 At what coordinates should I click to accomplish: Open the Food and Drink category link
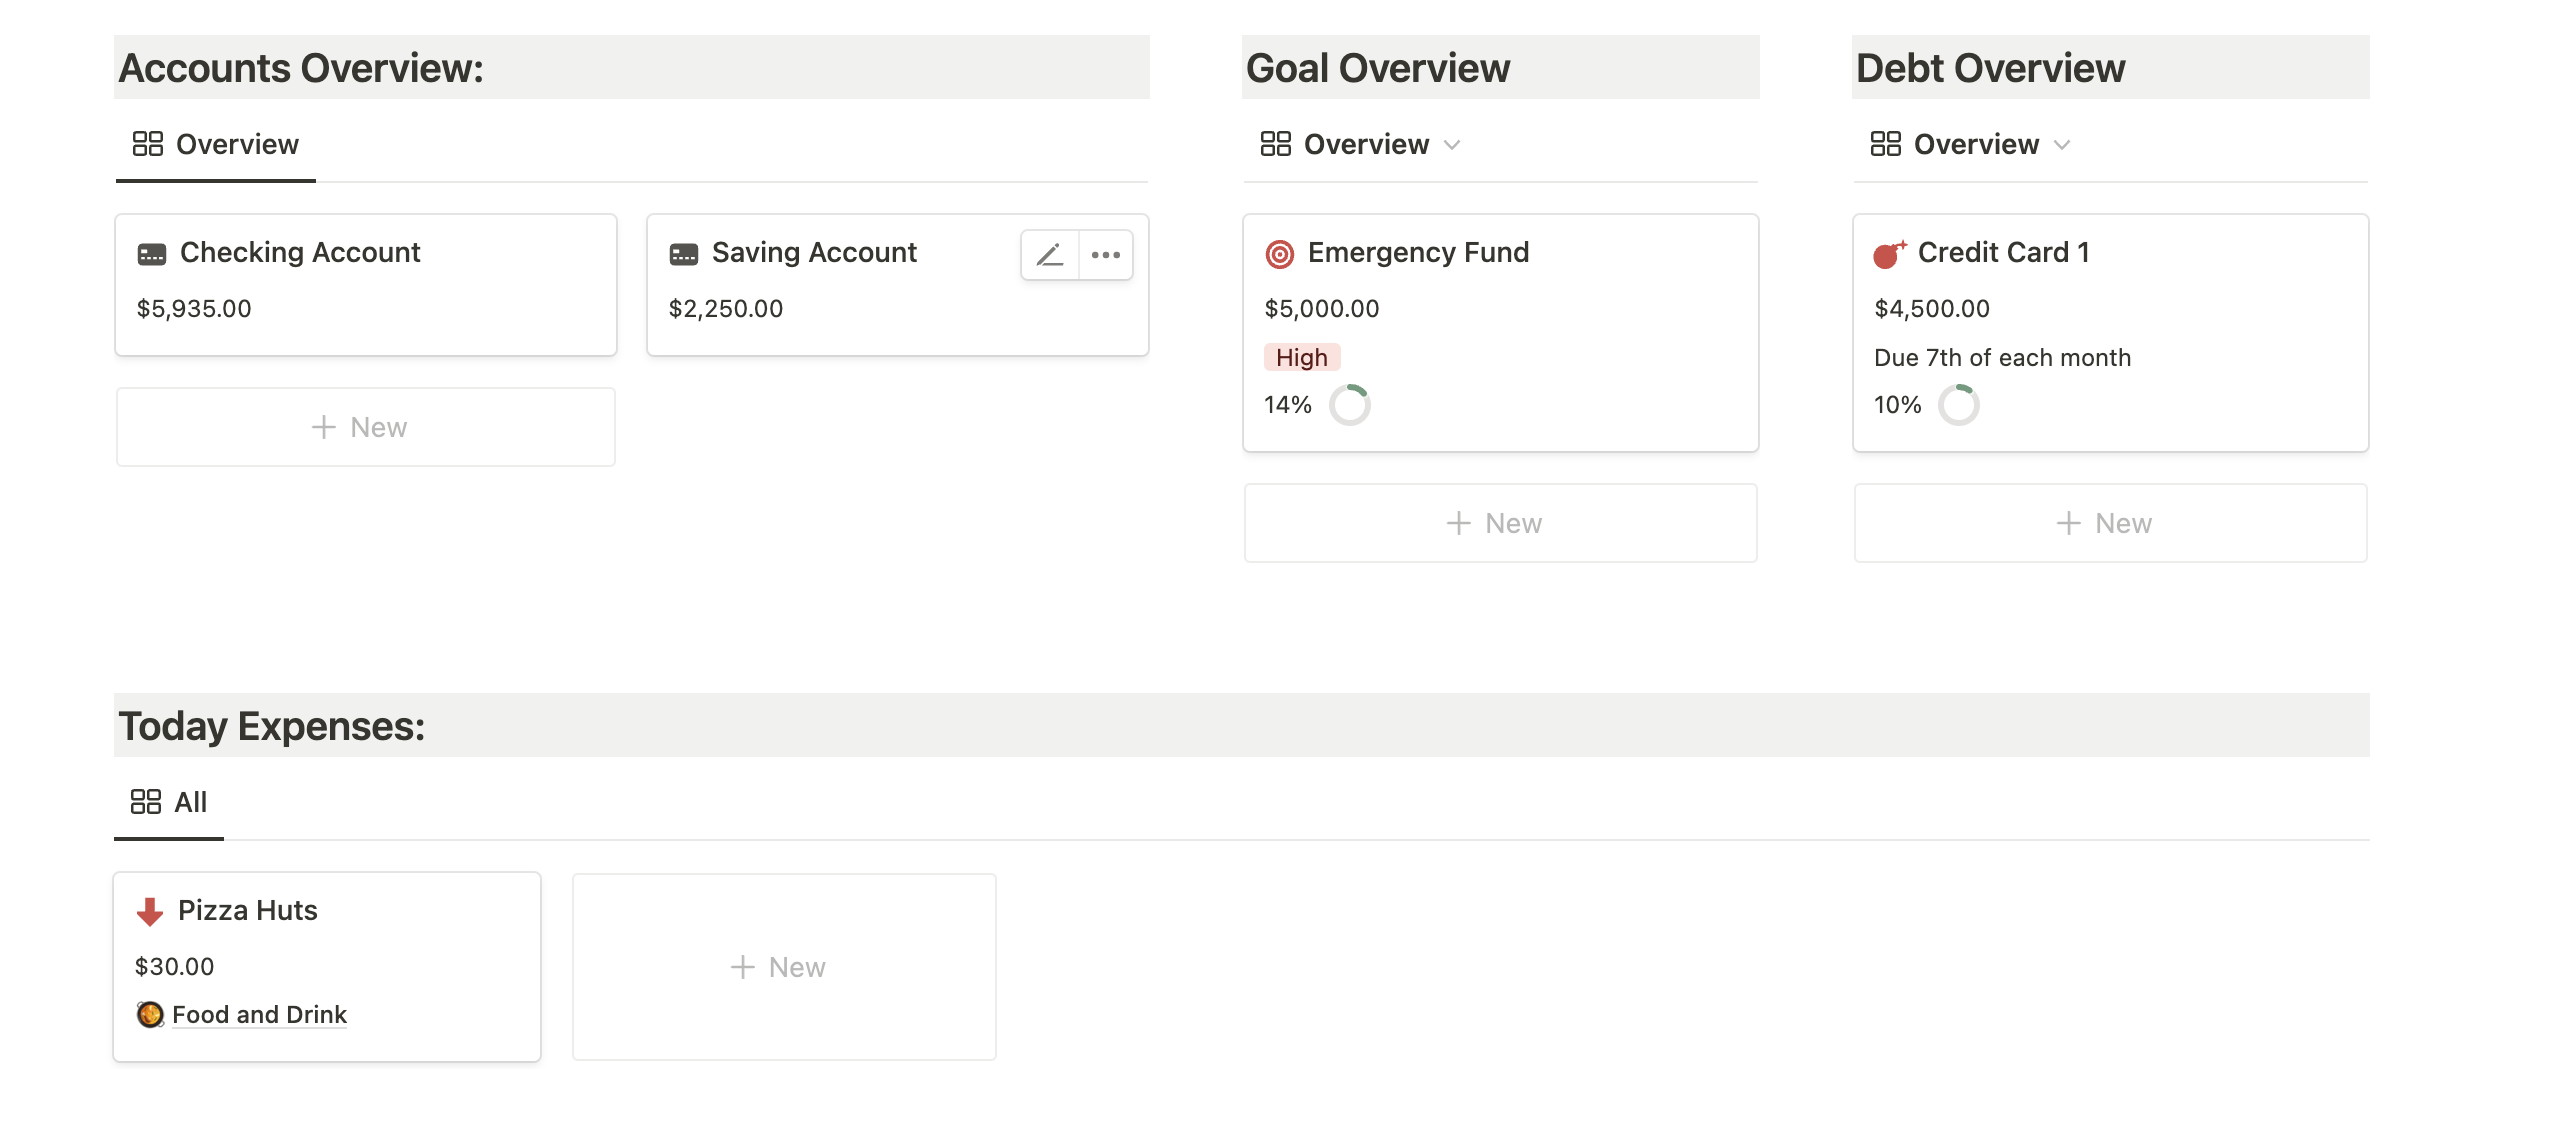[x=259, y=1014]
